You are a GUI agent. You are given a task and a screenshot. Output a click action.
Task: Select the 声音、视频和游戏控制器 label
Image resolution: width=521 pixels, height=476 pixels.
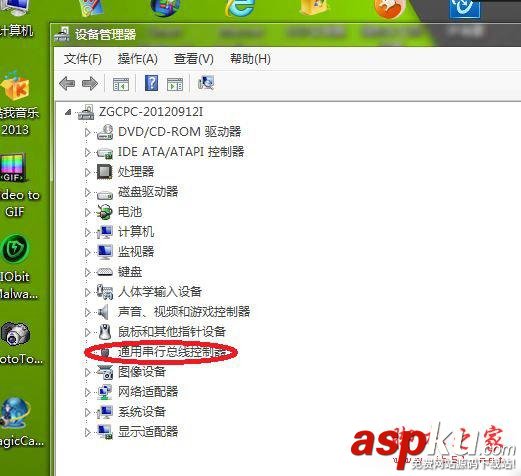click(x=184, y=312)
